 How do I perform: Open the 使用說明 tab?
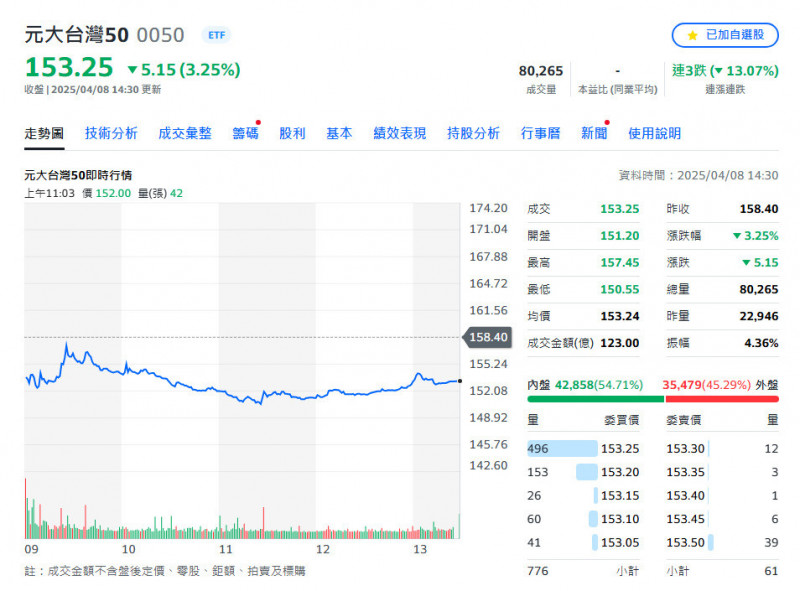pyautogui.click(x=655, y=134)
